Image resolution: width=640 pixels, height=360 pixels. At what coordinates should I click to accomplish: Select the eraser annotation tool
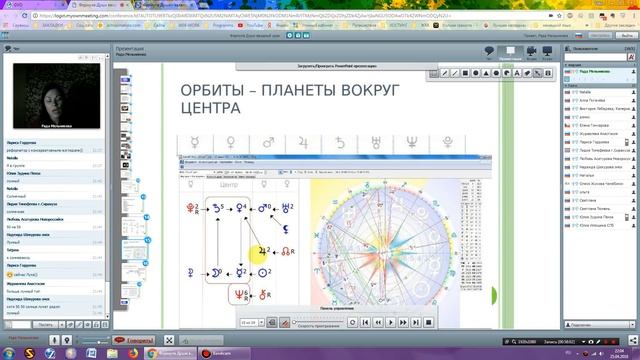click(527, 73)
